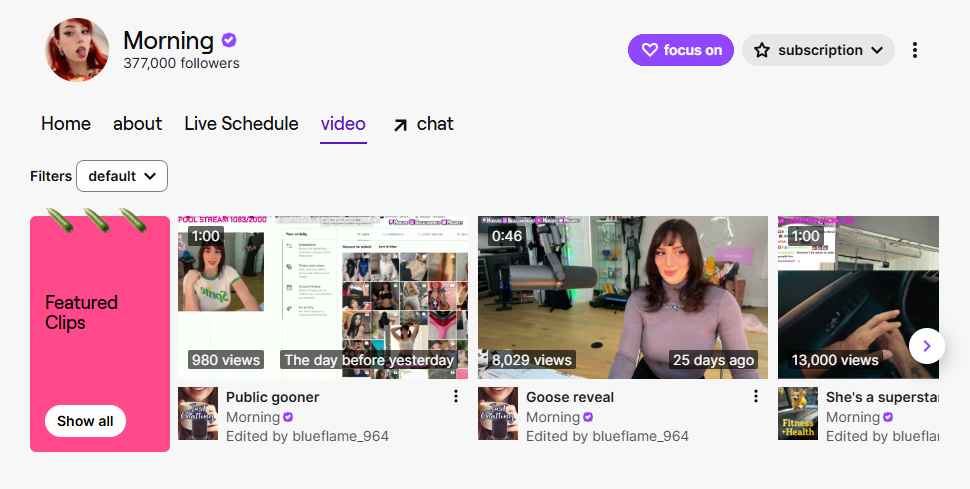The height and width of the screenshot is (489, 970).
Task: Pop out the chat link
Action: (x=423, y=124)
